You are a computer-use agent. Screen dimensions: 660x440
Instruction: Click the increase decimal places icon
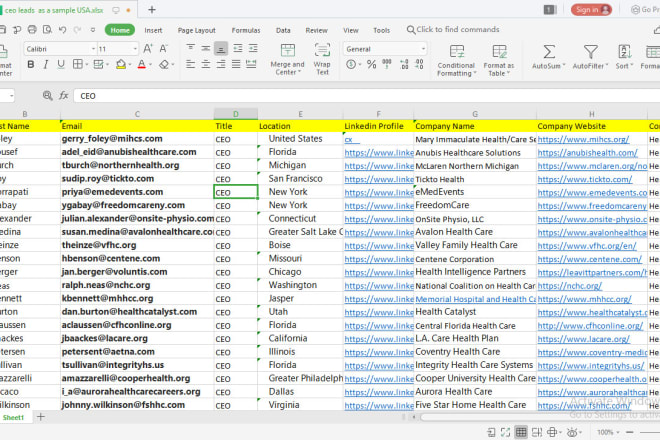(404, 64)
